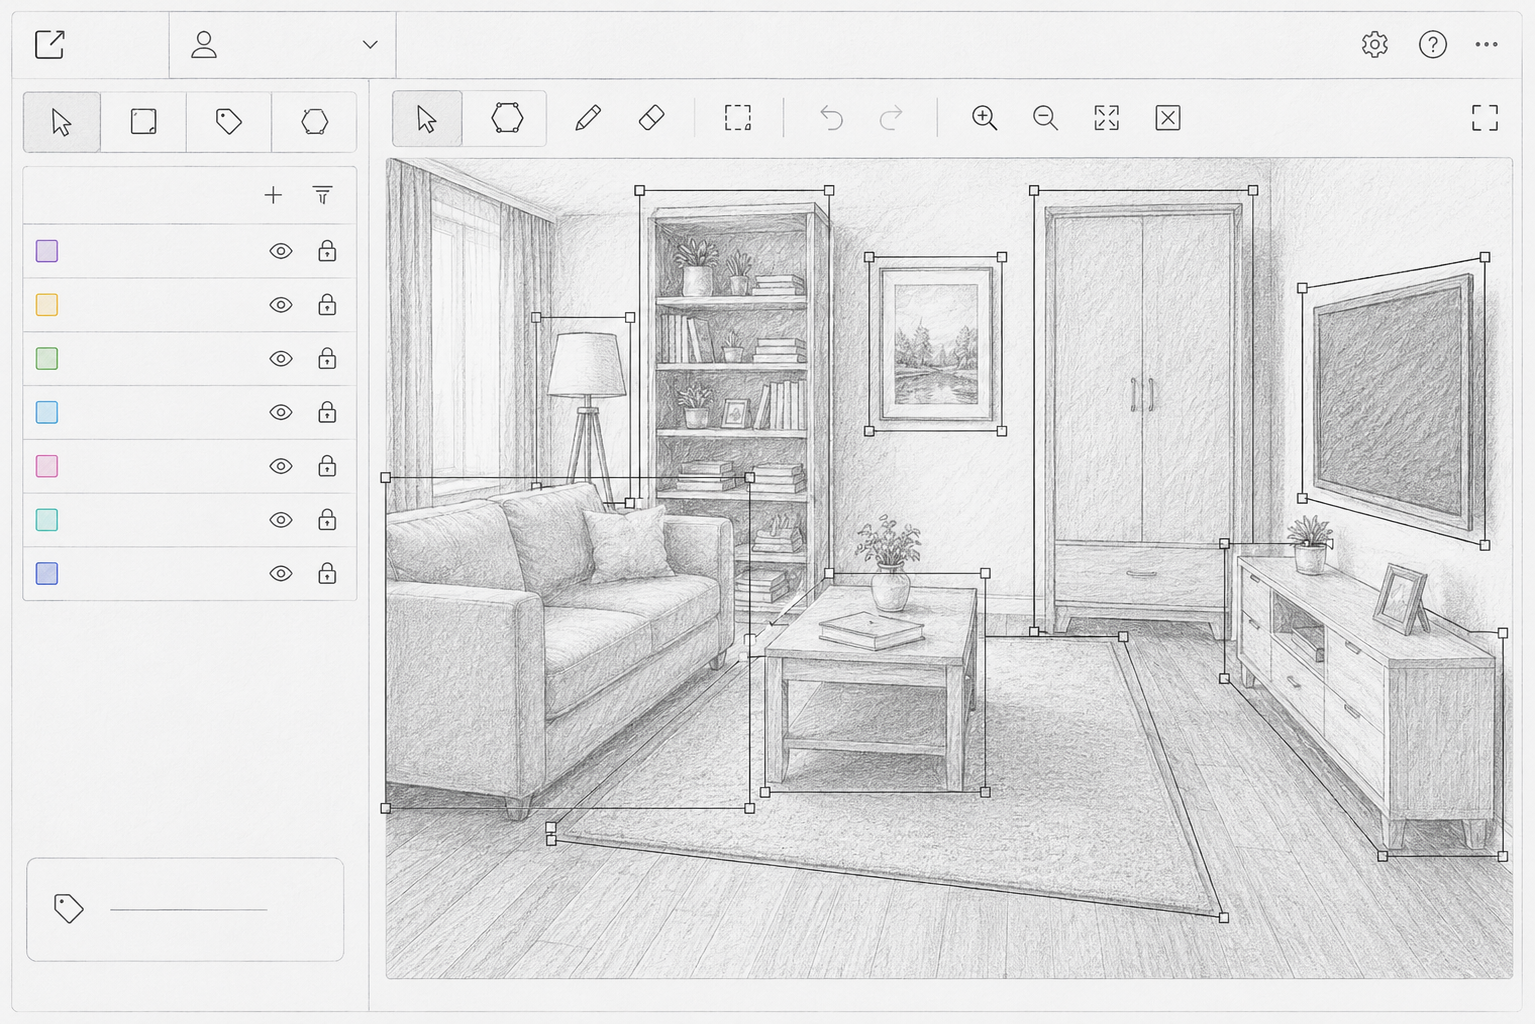Toggle visibility of the purple label
This screenshot has height=1024, width=1535.
coord(281,251)
